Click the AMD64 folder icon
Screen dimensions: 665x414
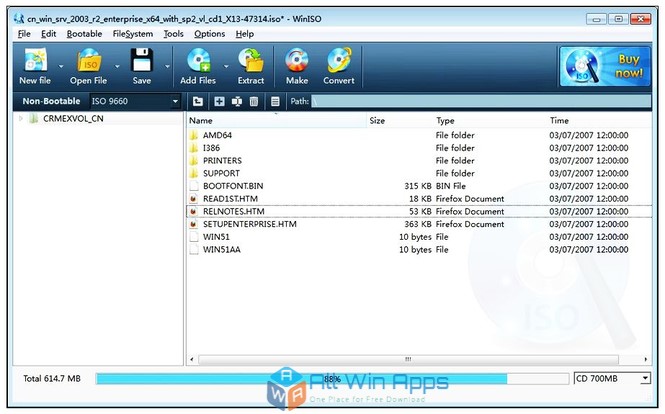(194, 135)
